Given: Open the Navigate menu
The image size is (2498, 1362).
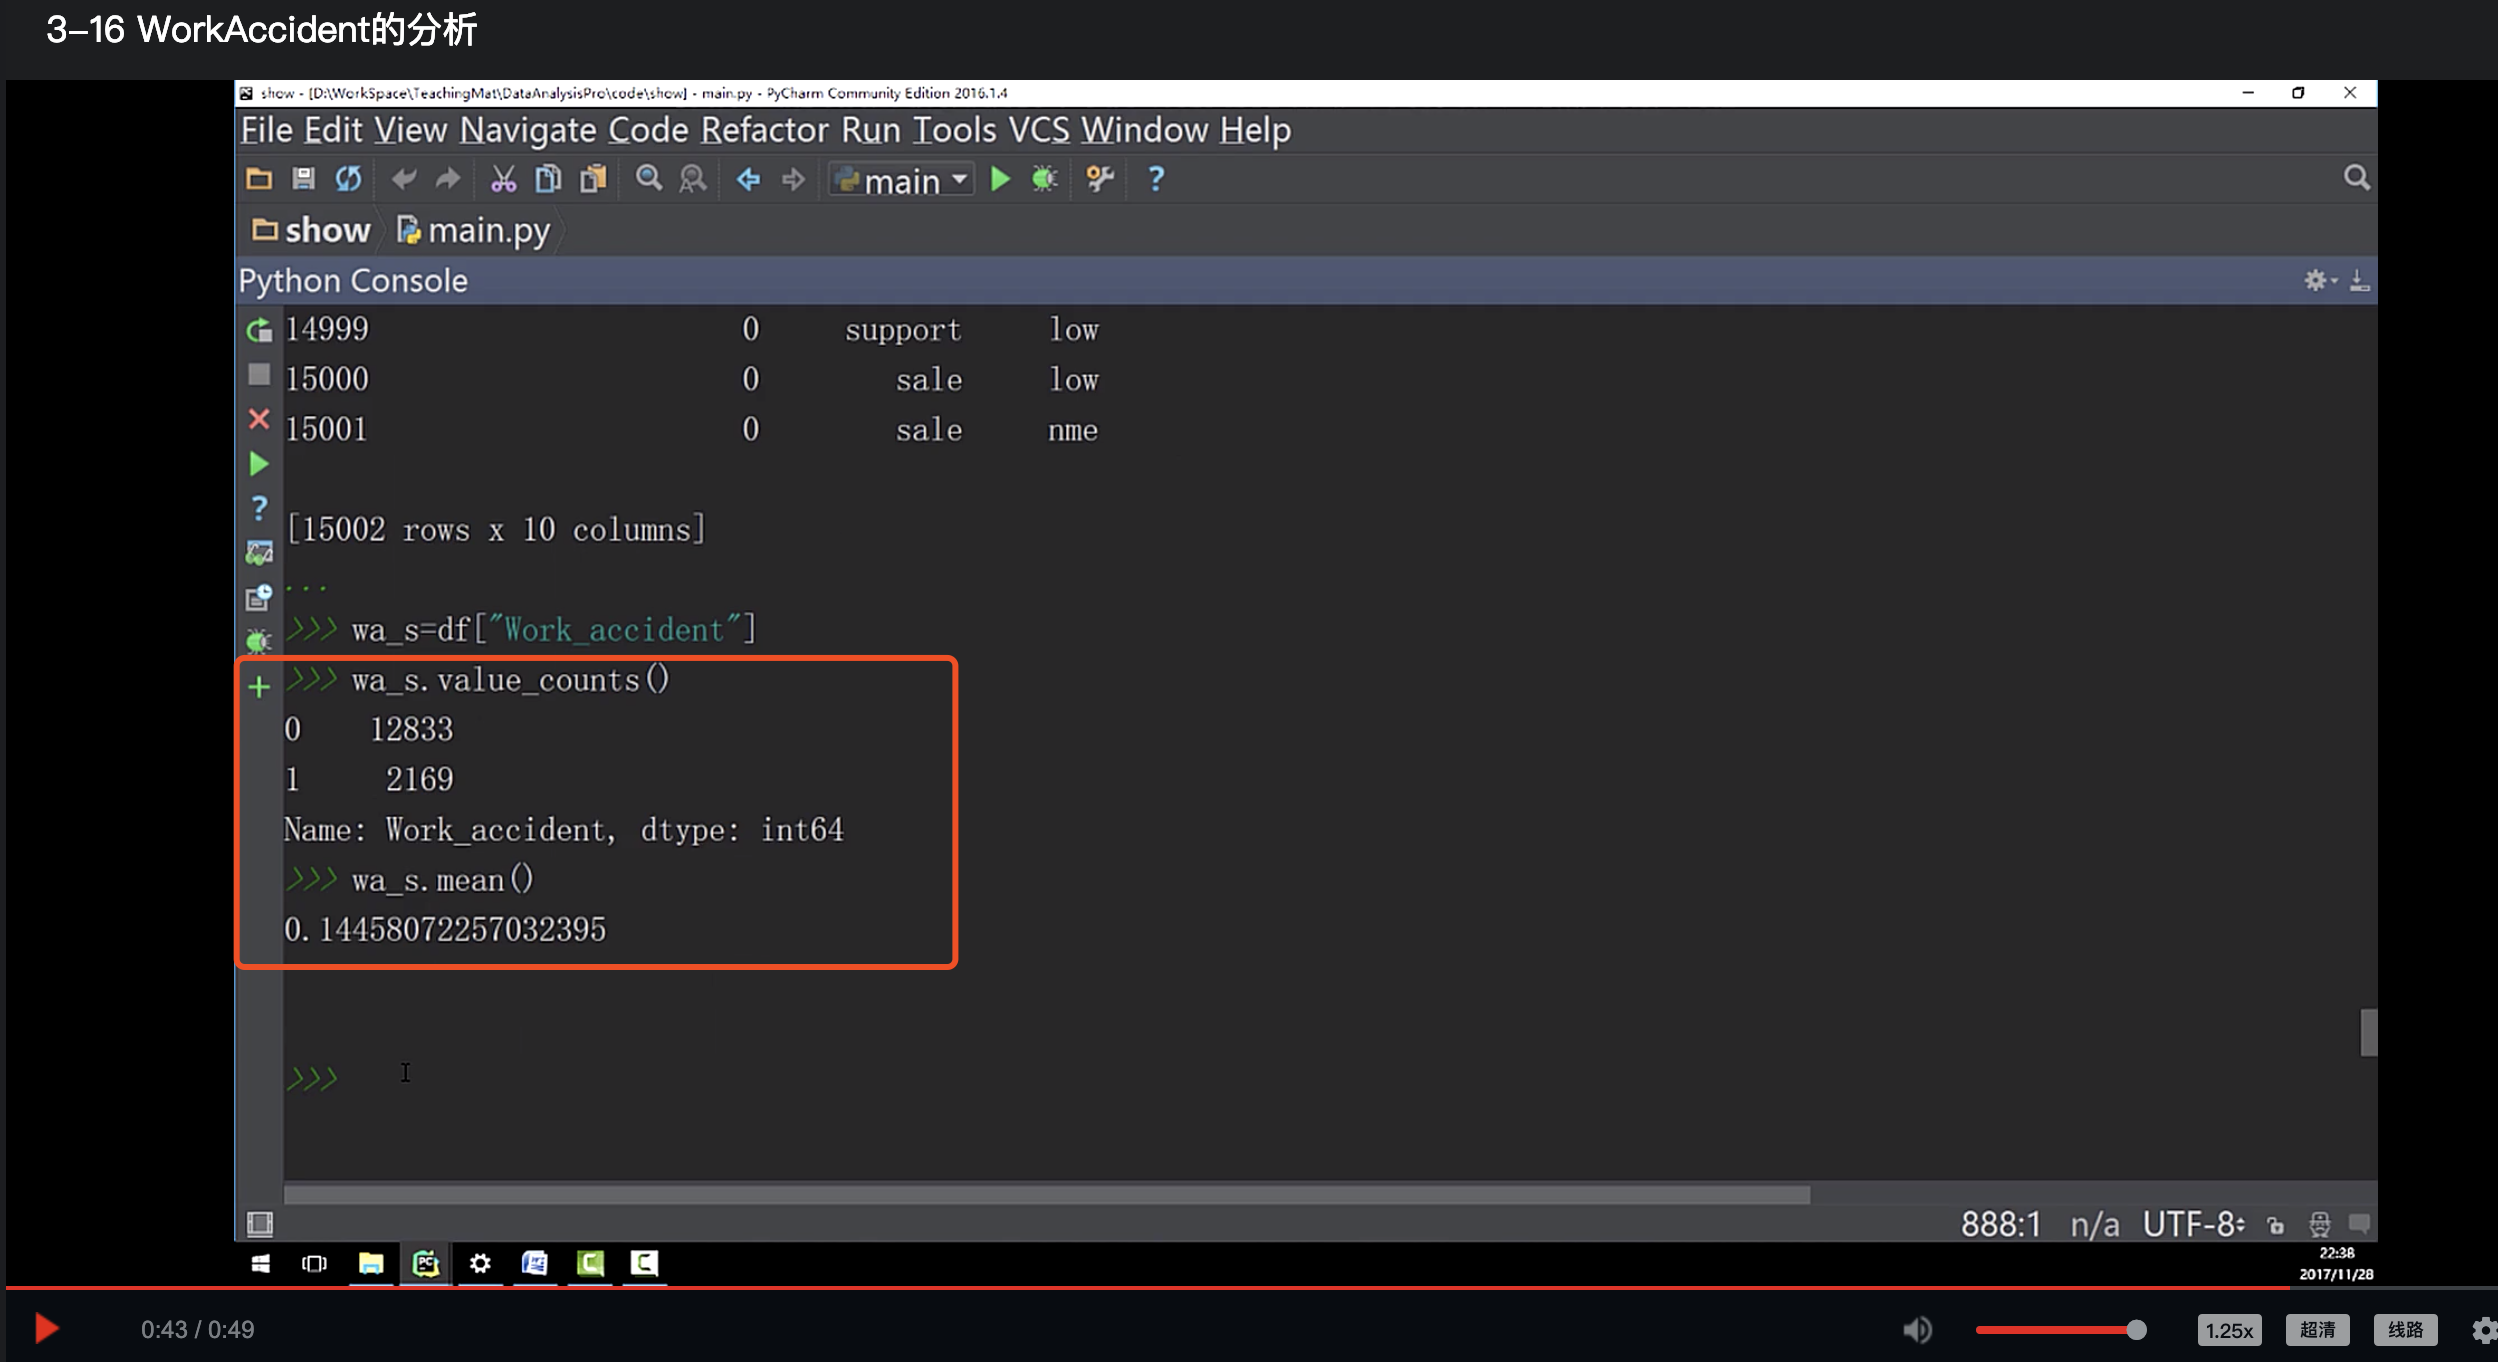Looking at the screenshot, I should click(528, 130).
